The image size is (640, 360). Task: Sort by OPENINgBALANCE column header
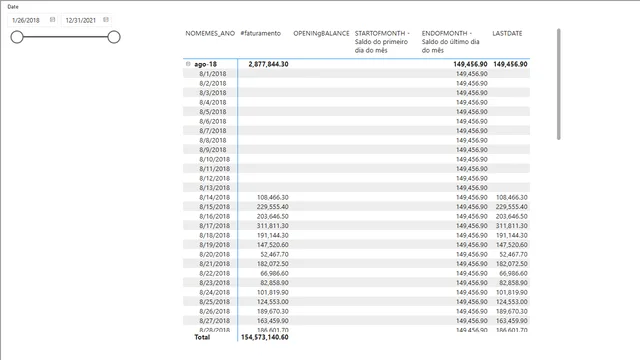(x=321, y=33)
